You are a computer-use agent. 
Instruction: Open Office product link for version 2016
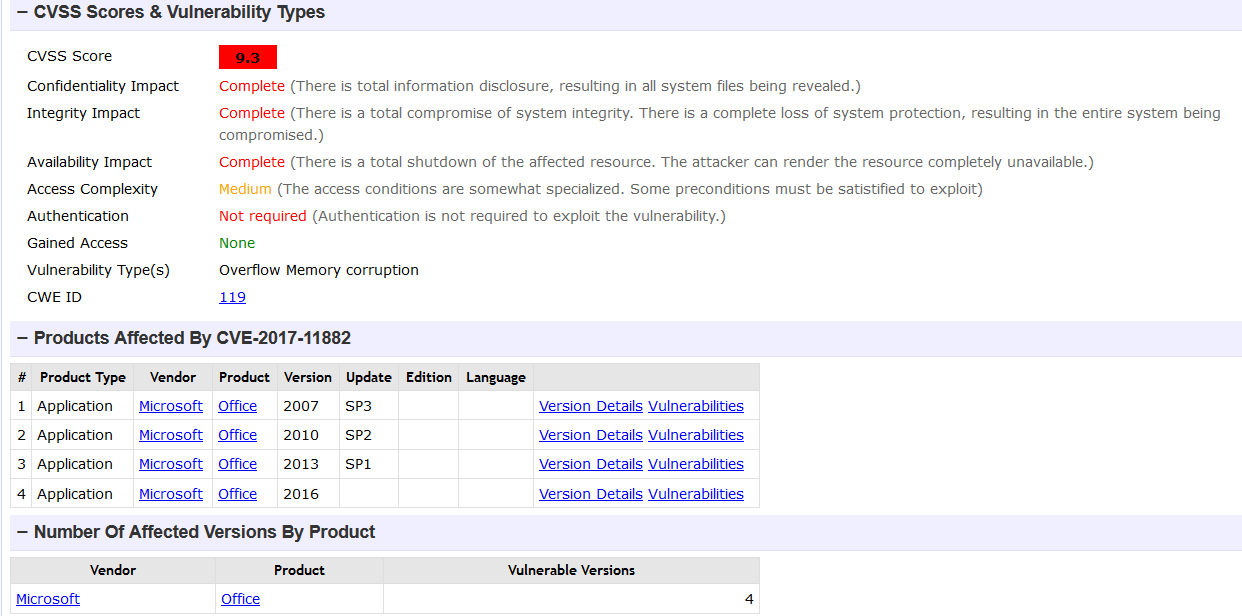click(x=237, y=494)
